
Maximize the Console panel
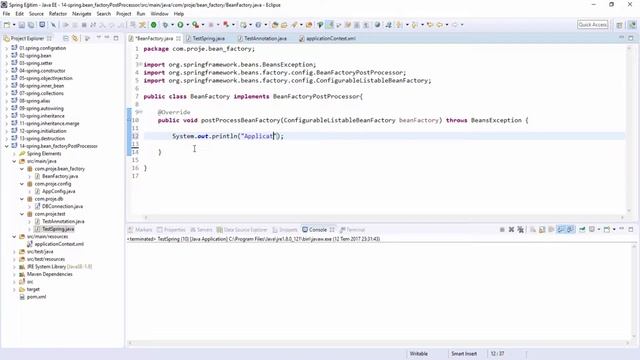pyautogui.click(x=631, y=229)
